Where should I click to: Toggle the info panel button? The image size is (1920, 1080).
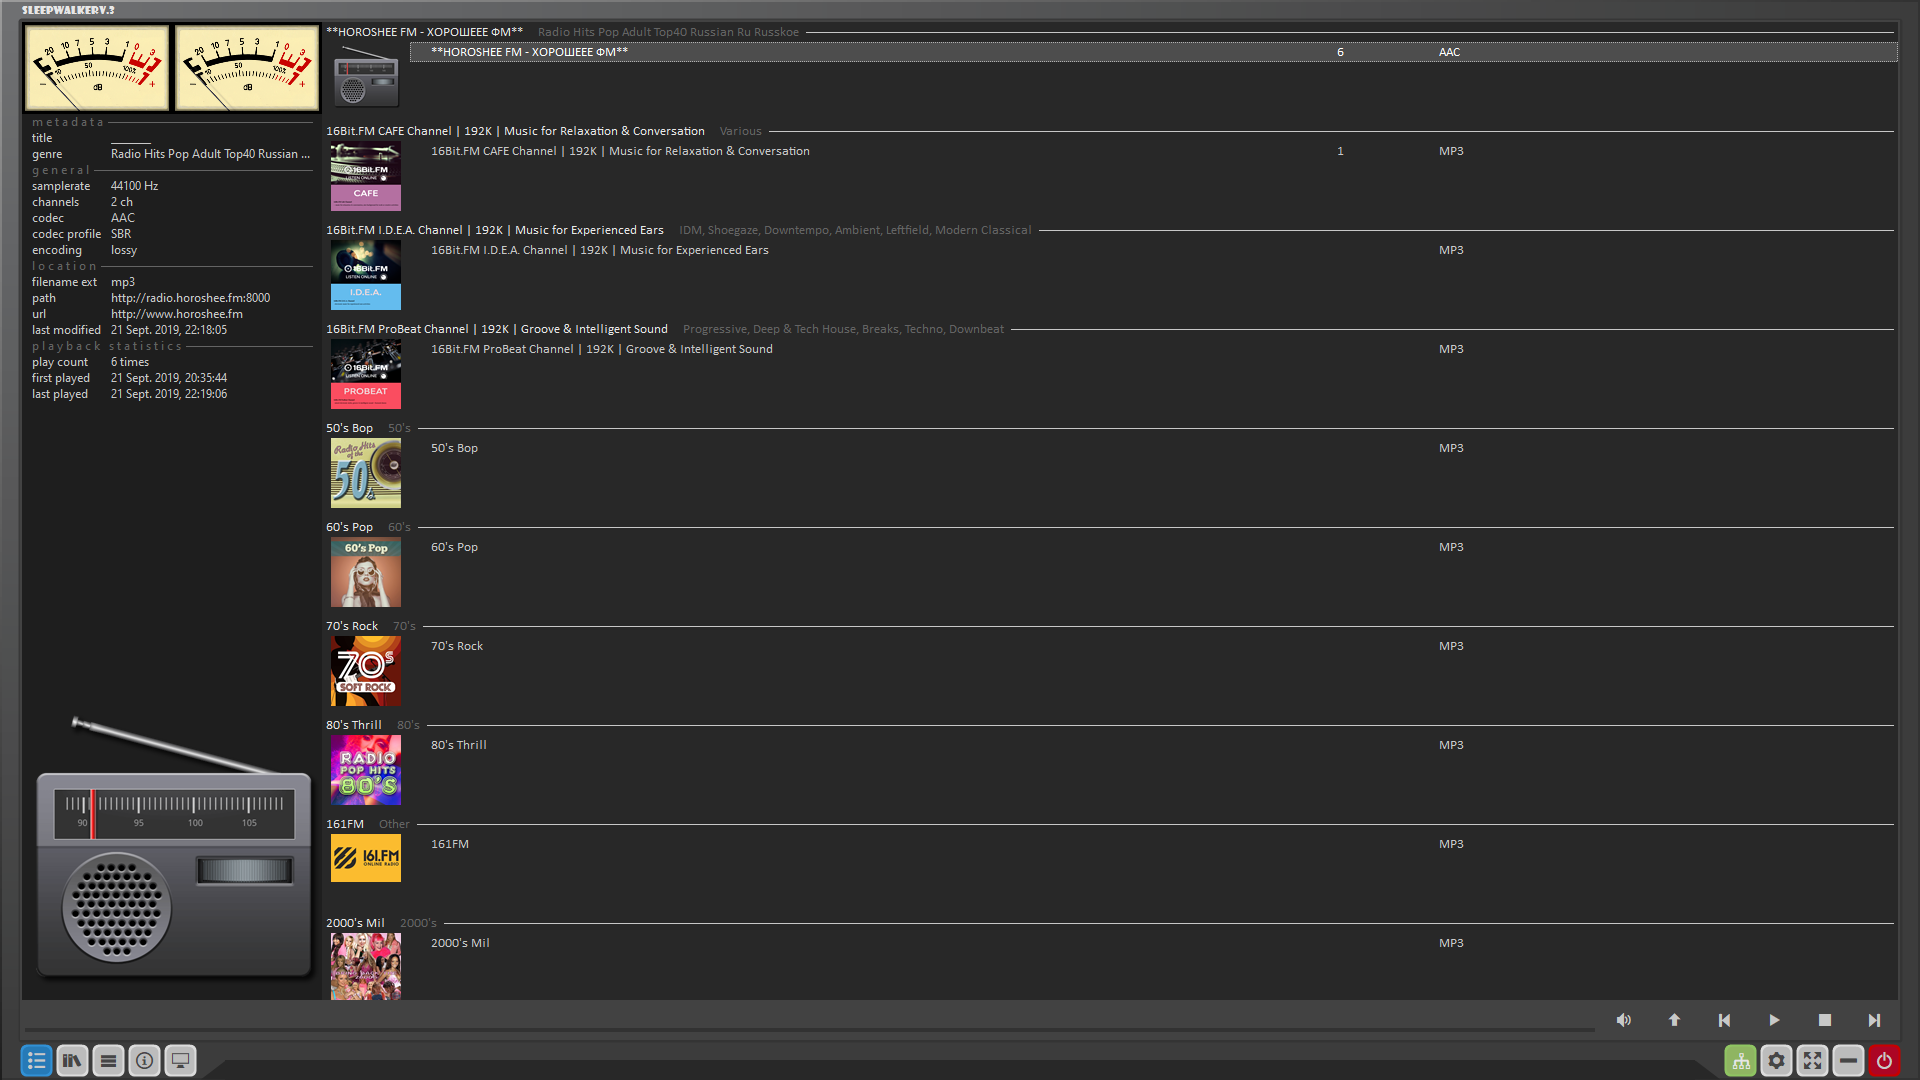[144, 1060]
